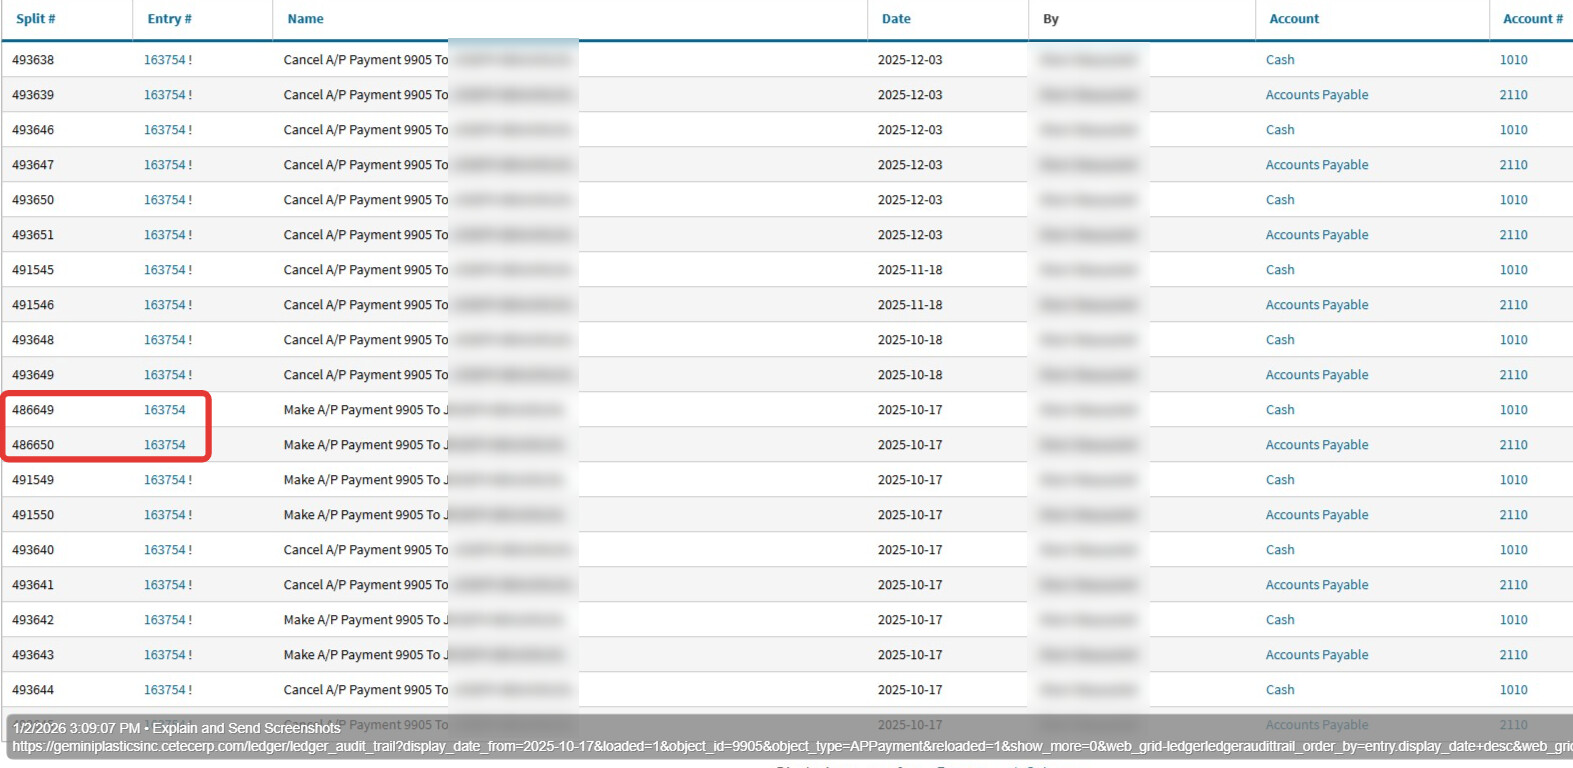Image resolution: width=1573 pixels, height=768 pixels.
Task: Open entry link in split 491549 row
Action: [164, 480]
